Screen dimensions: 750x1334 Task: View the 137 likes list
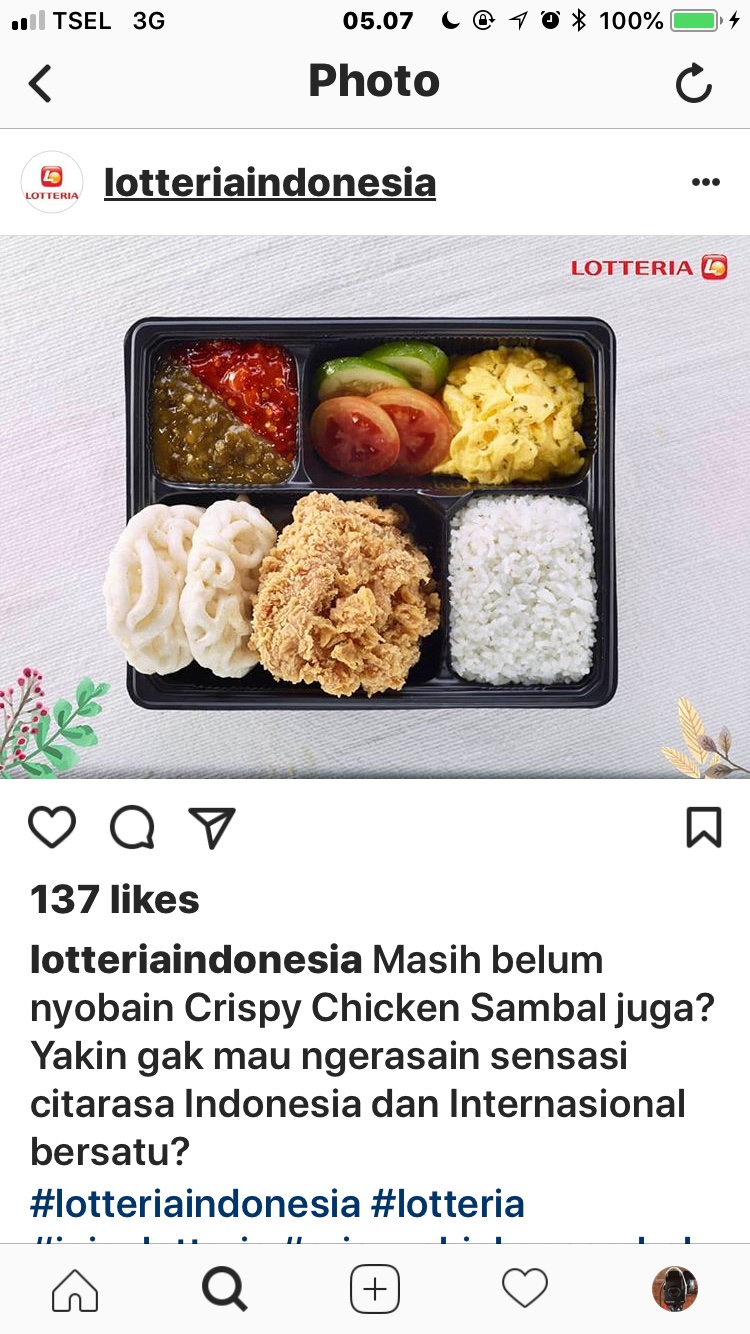click(115, 900)
